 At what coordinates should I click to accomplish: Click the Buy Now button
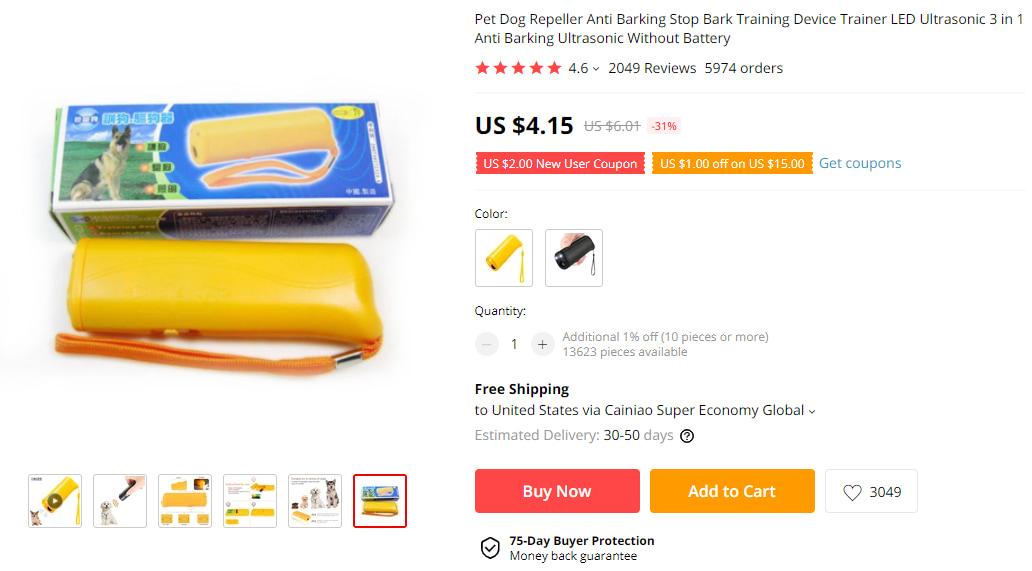[x=557, y=491]
